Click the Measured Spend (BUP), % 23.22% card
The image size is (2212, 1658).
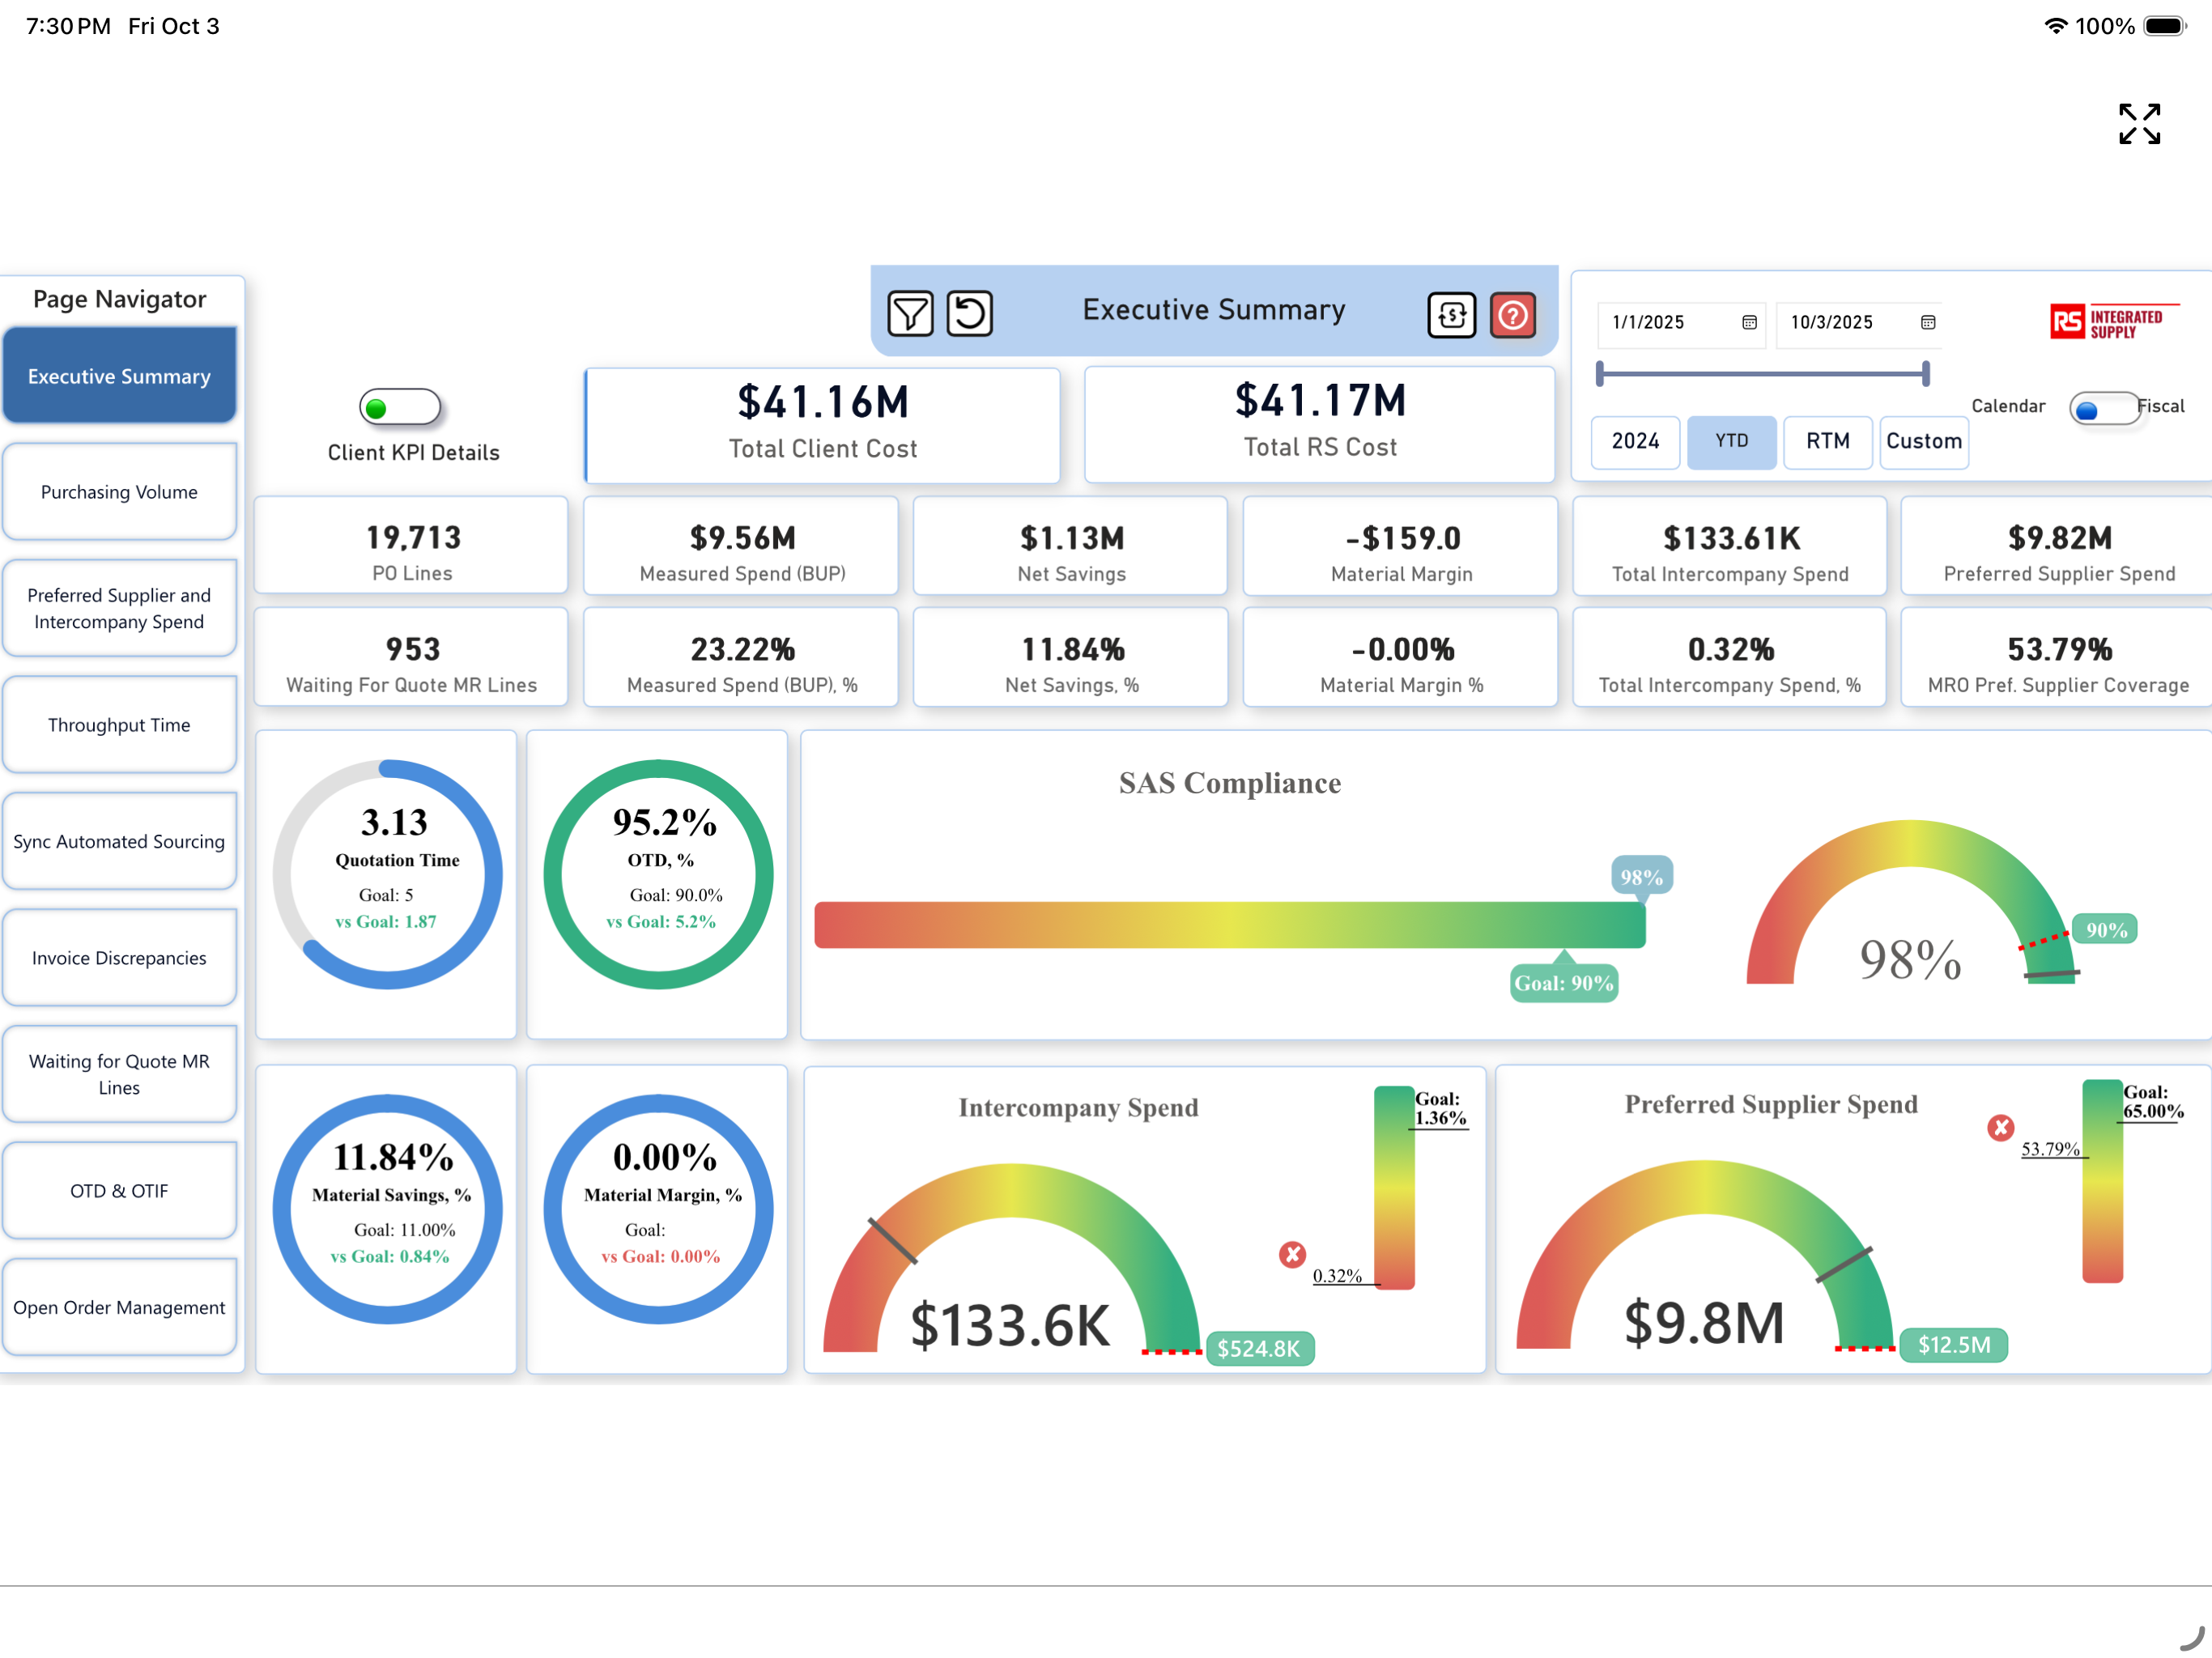[x=741, y=657]
